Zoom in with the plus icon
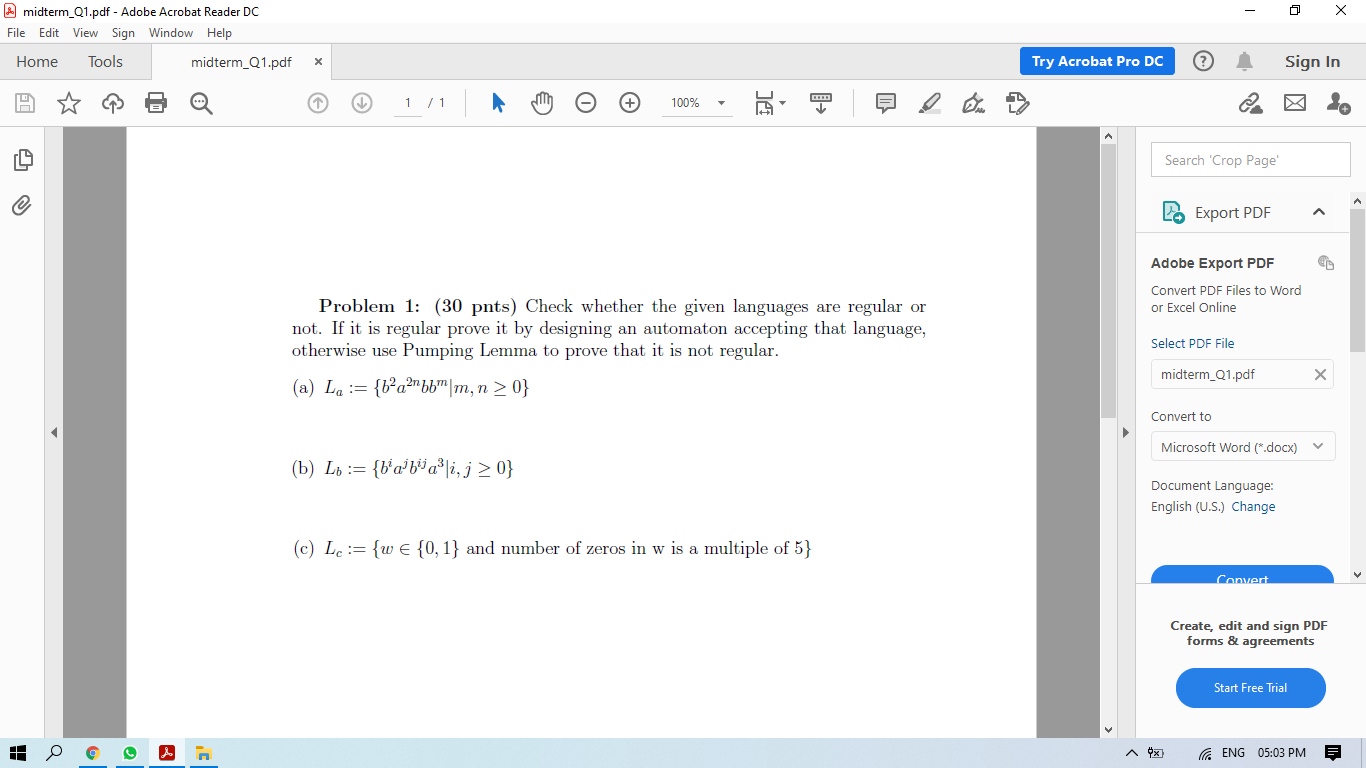The width and height of the screenshot is (1366, 768). tap(629, 103)
